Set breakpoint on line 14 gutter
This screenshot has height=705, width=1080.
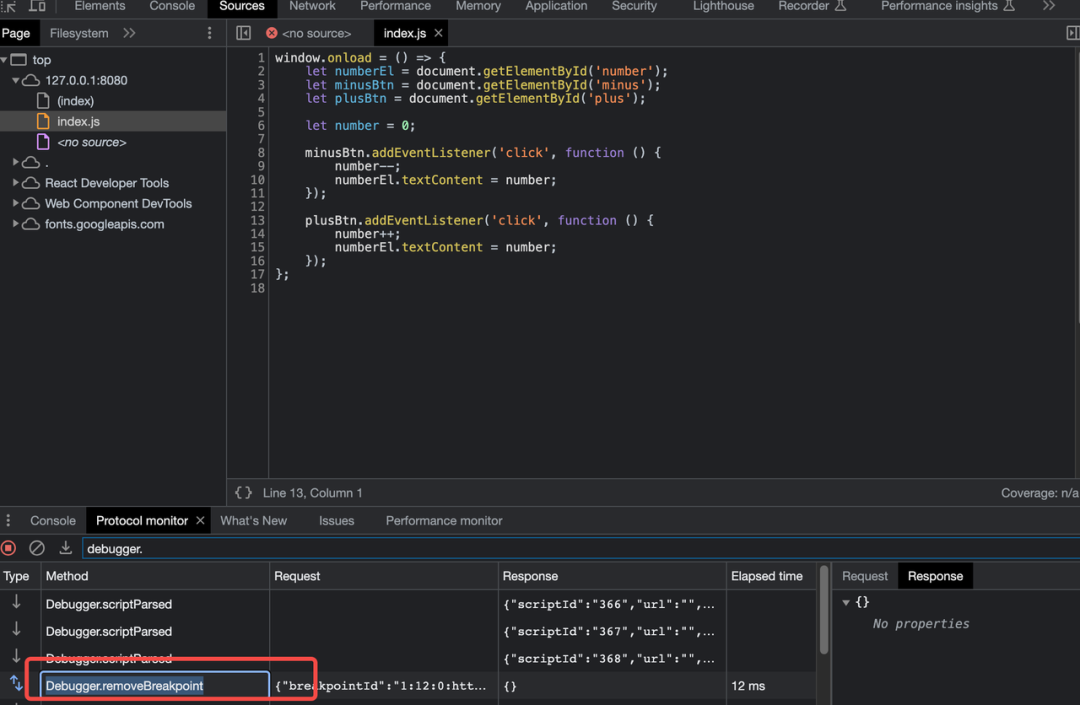click(x=258, y=233)
